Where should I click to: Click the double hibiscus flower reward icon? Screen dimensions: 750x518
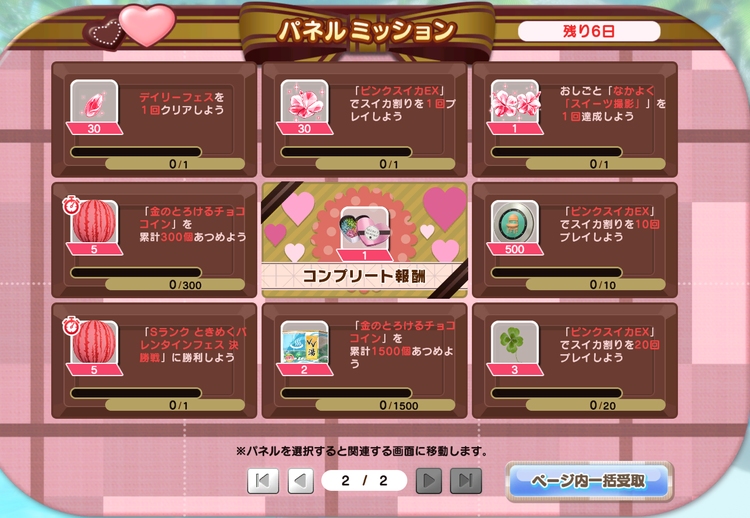point(515,102)
